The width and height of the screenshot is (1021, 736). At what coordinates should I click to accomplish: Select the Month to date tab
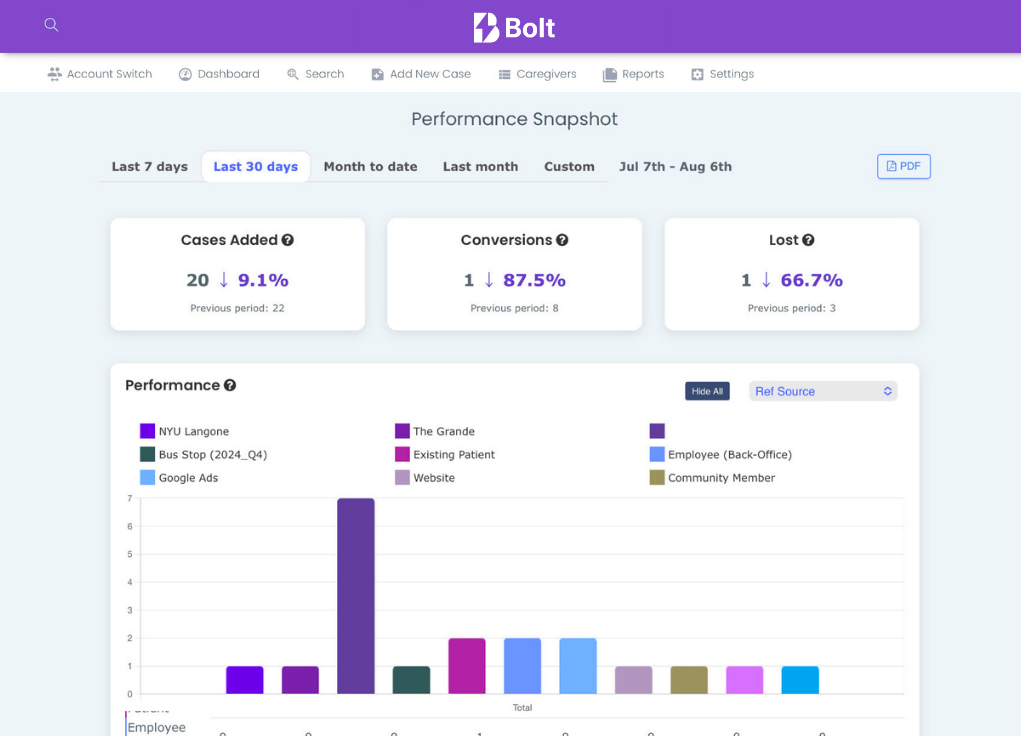(x=370, y=166)
